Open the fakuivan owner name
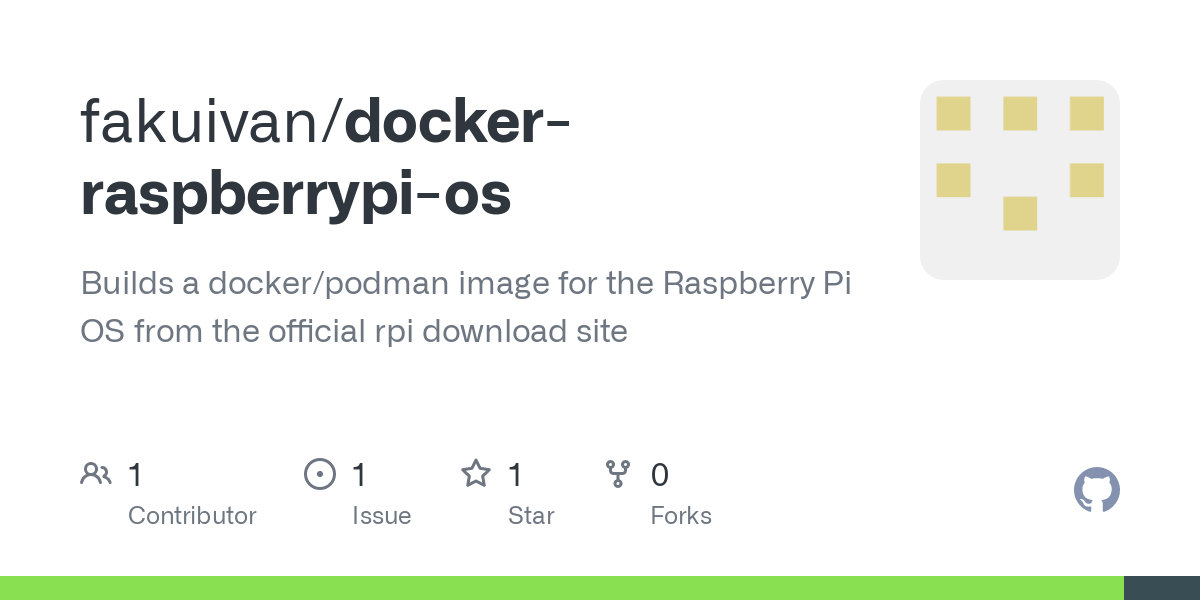Image resolution: width=1200 pixels, height=600 pixels. [x=205, y=121]
